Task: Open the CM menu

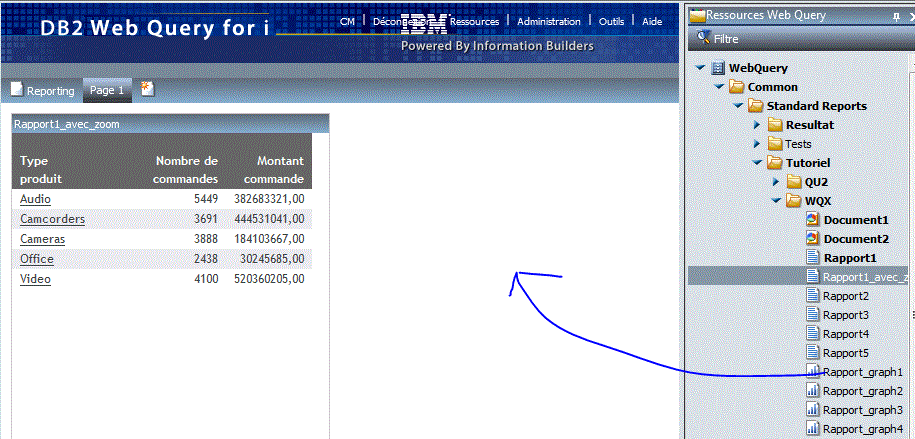Action: (347, 22)
